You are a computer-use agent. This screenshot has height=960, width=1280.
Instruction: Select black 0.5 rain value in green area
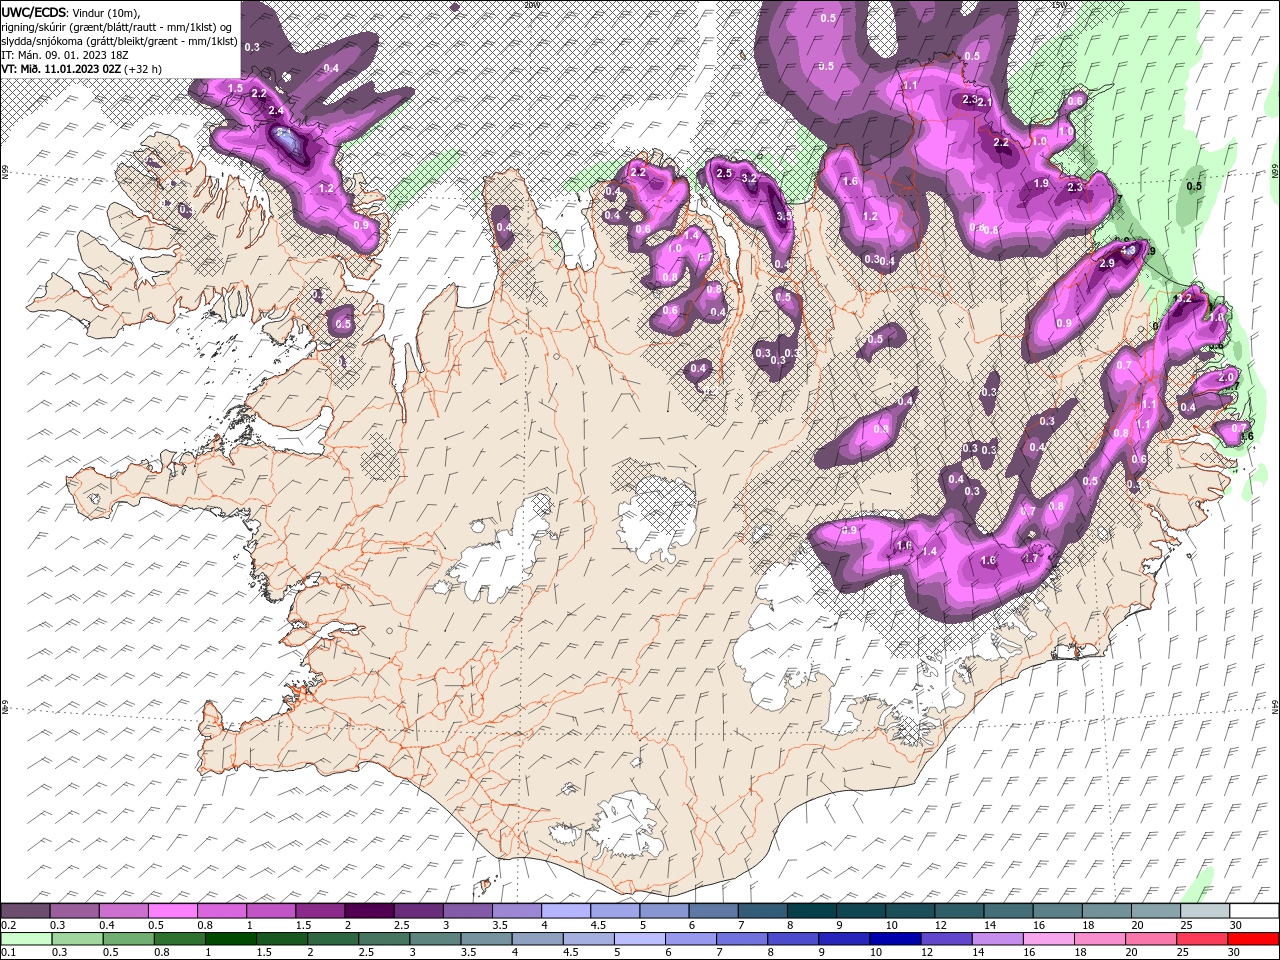coord(1194,186)
